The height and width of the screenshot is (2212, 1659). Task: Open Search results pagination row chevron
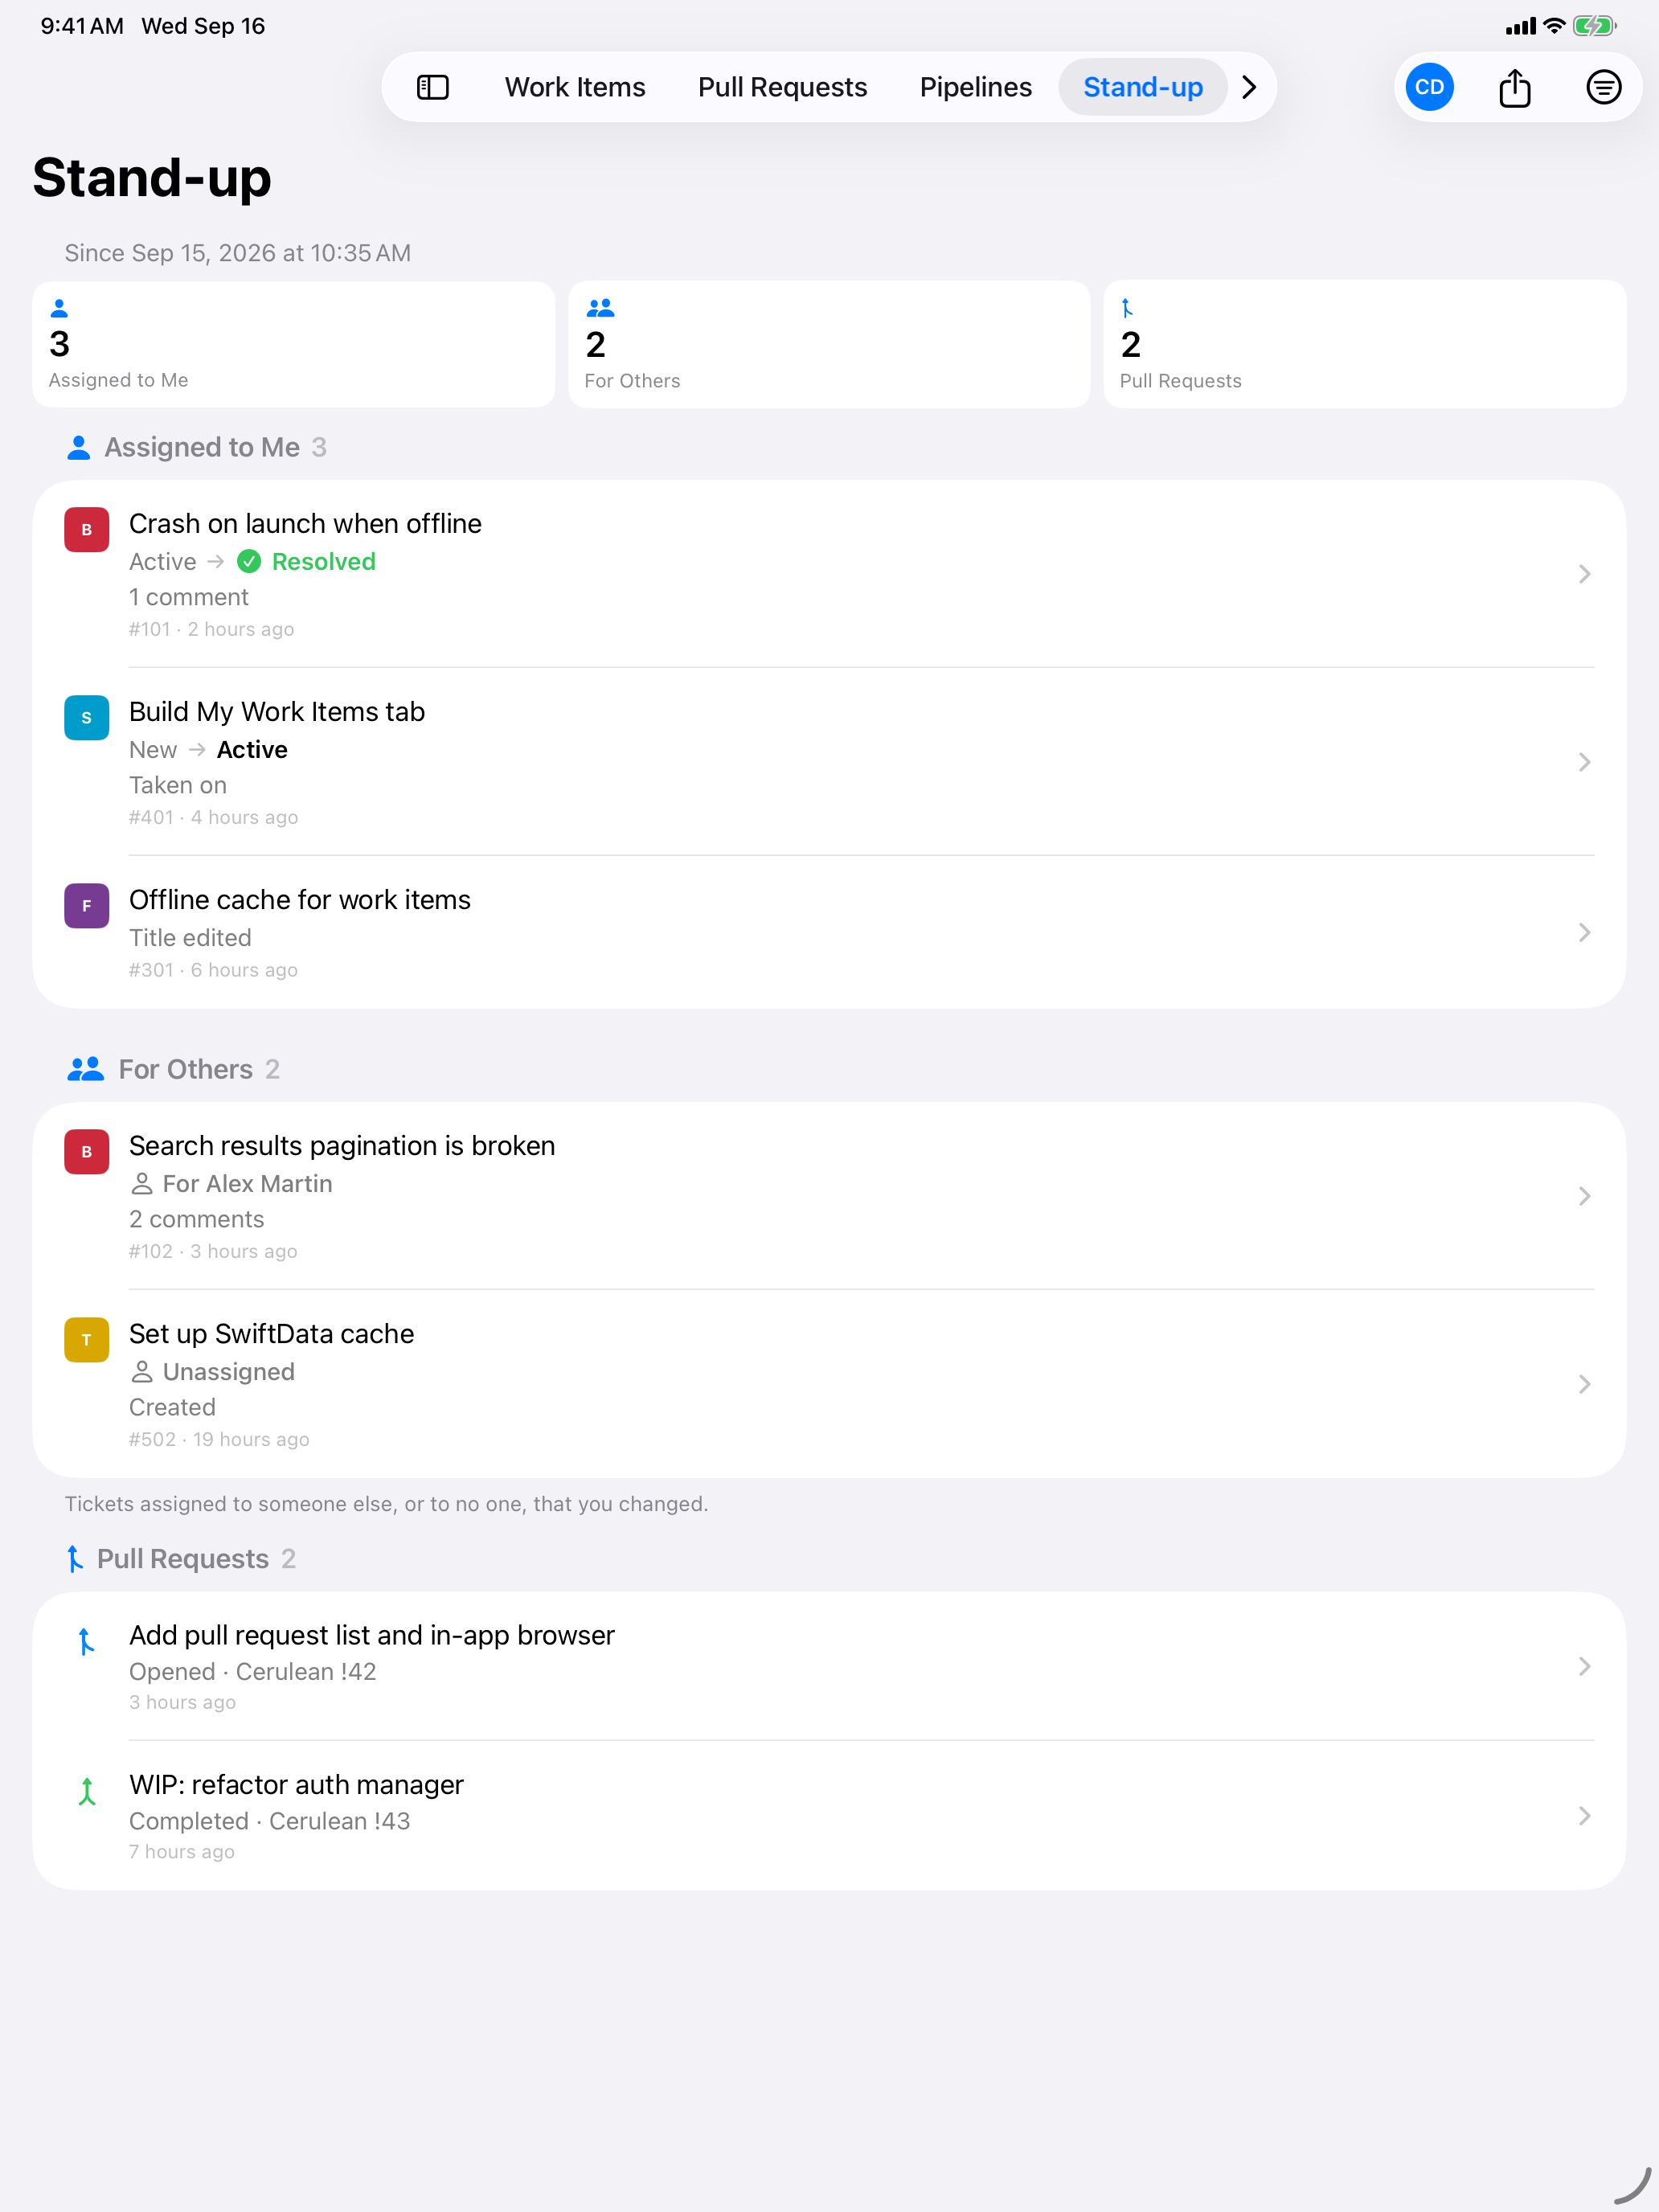point(1584,1196)
